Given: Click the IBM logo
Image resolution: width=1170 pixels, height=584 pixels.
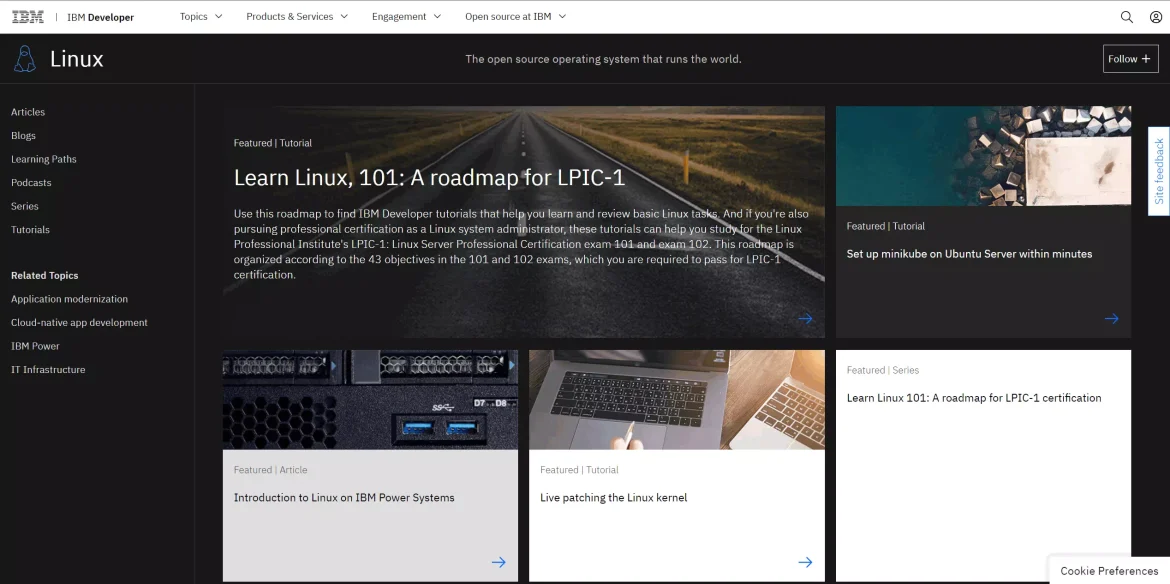Looking at the screenshot, I should click(28, 16).
